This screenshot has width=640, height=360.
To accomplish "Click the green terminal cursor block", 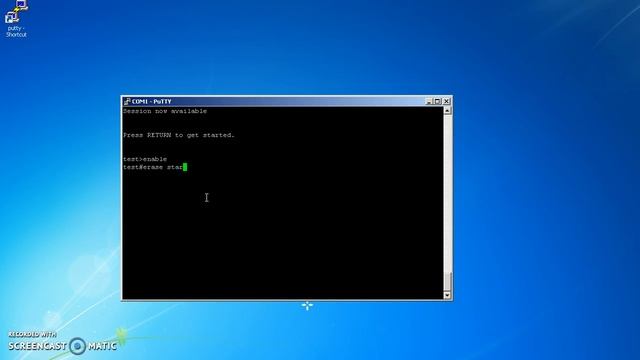I will pyautogui.click(x=185, y=167).
